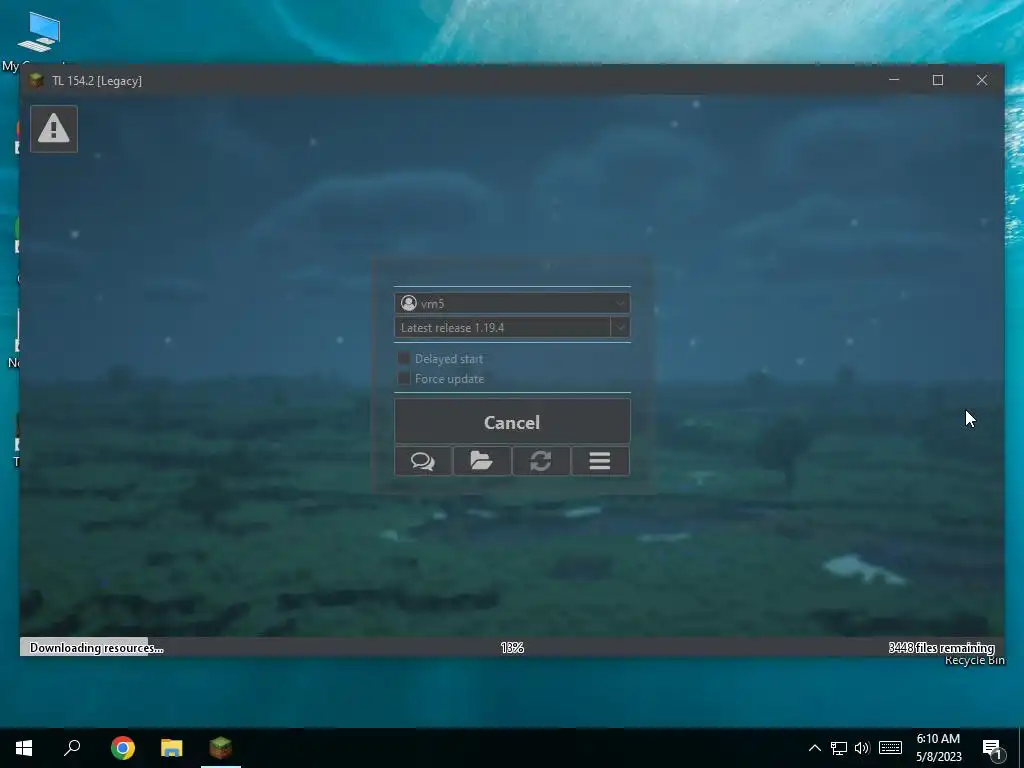This screenshot has height=768, width=1024.
Task: Open the hamburger settings menu button
Action: [x=600, y=461]
